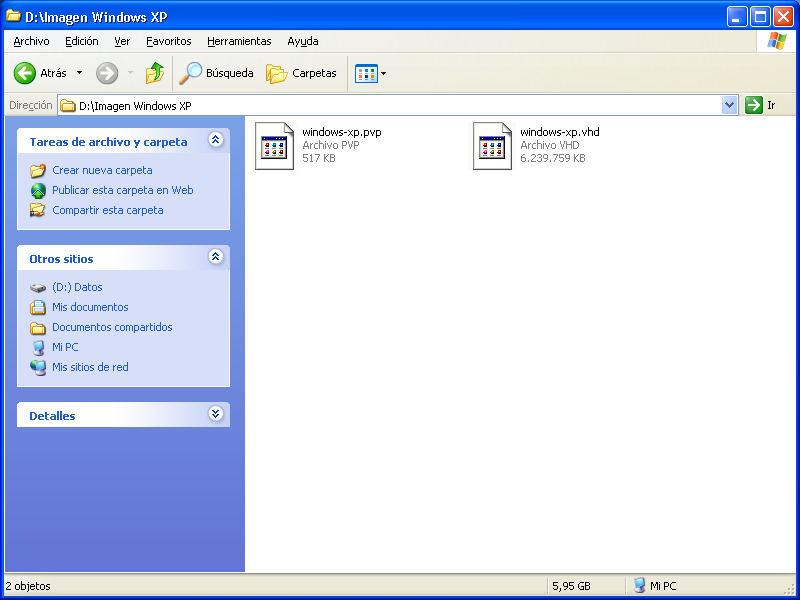
Task: Click the Up folder toolbar icon
Action: tap(154, 73)
